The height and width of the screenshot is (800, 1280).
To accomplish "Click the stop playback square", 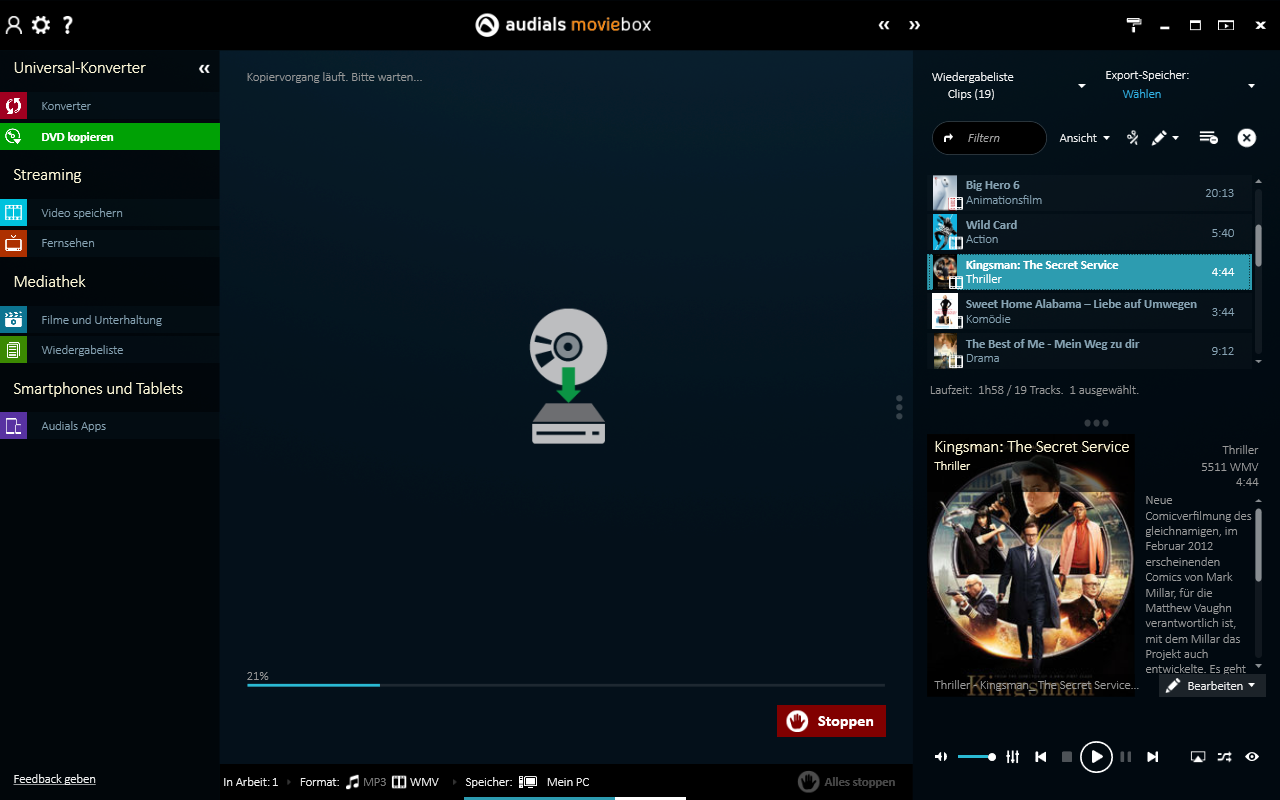I will pos(1067,757).
